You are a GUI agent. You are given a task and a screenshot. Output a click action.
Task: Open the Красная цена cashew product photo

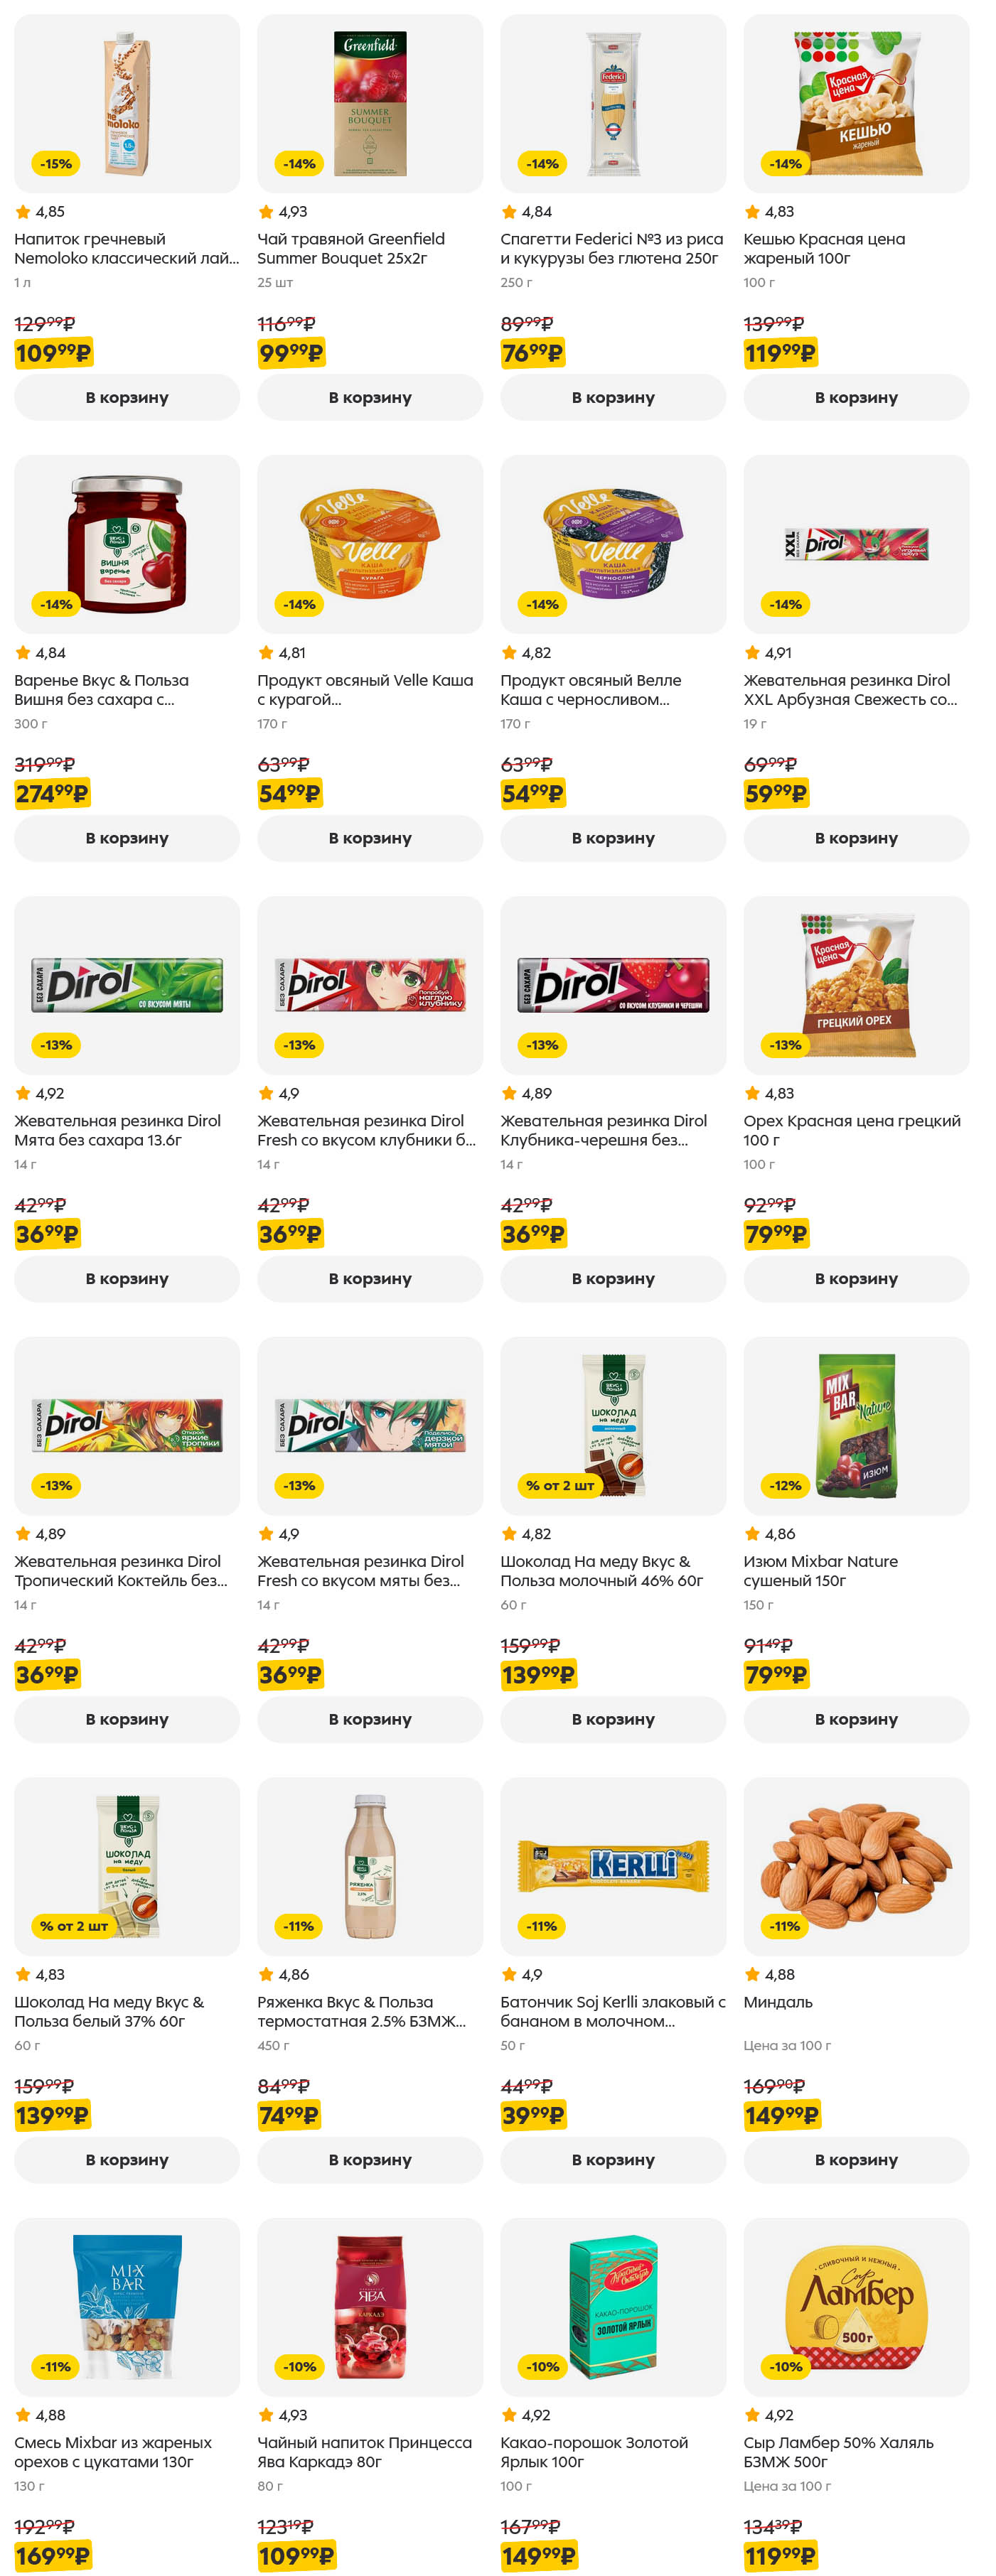(855, 103)
